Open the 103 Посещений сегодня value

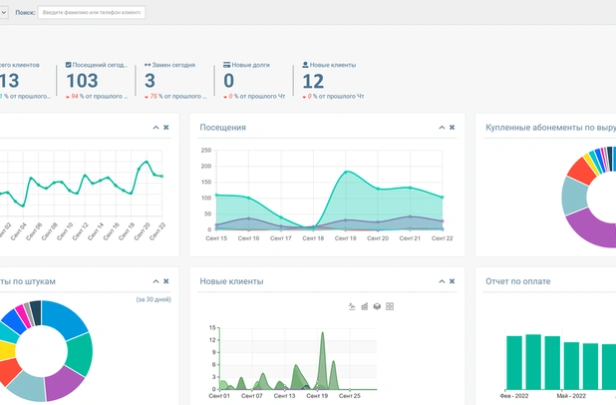click(81, 81)
